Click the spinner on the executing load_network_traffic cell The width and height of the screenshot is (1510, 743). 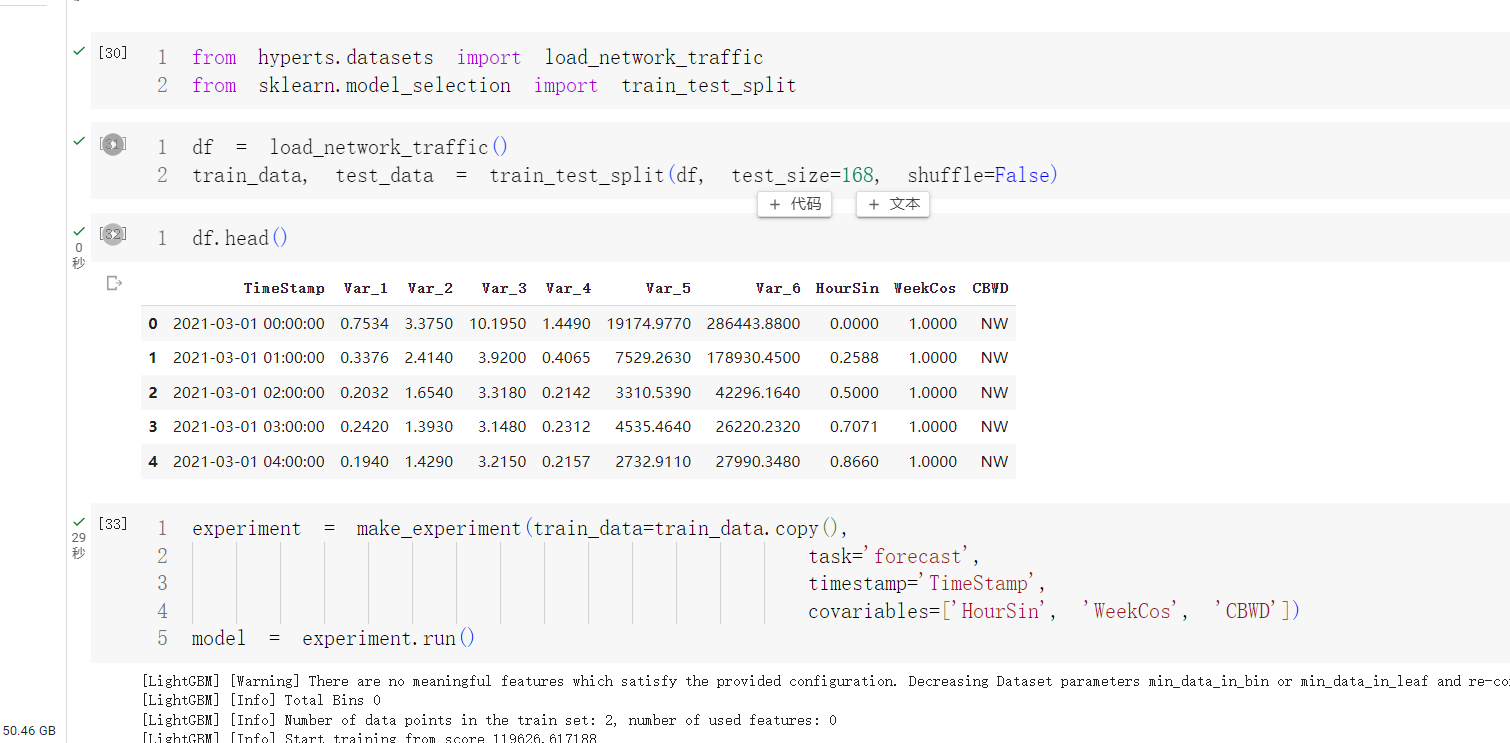pos(113,144)
